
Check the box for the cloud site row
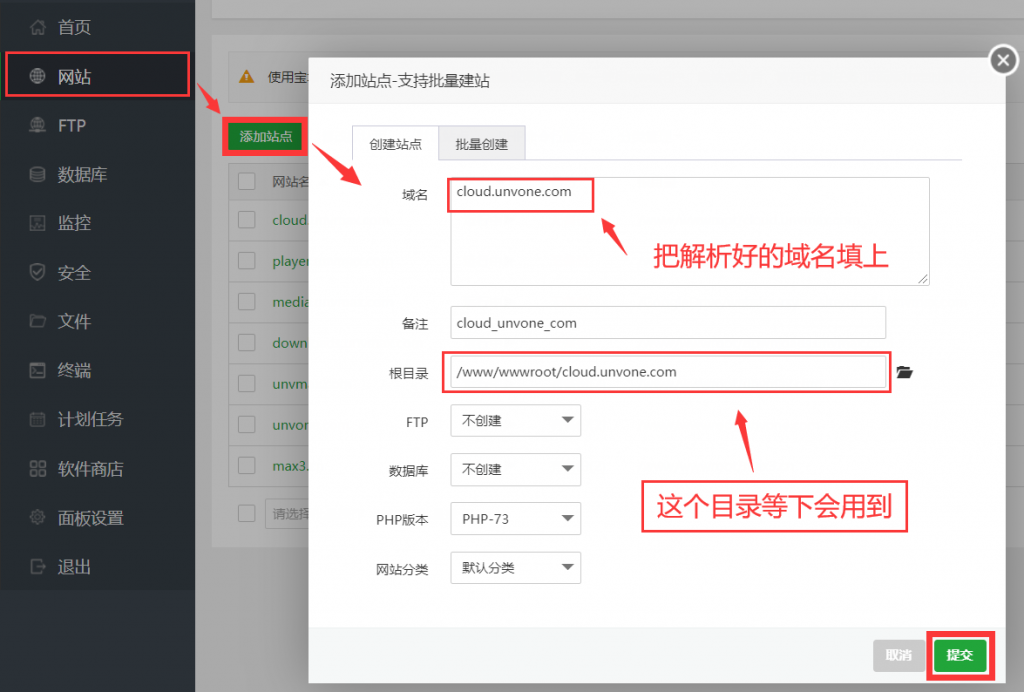pyautogui.click(x=247, y=219)
